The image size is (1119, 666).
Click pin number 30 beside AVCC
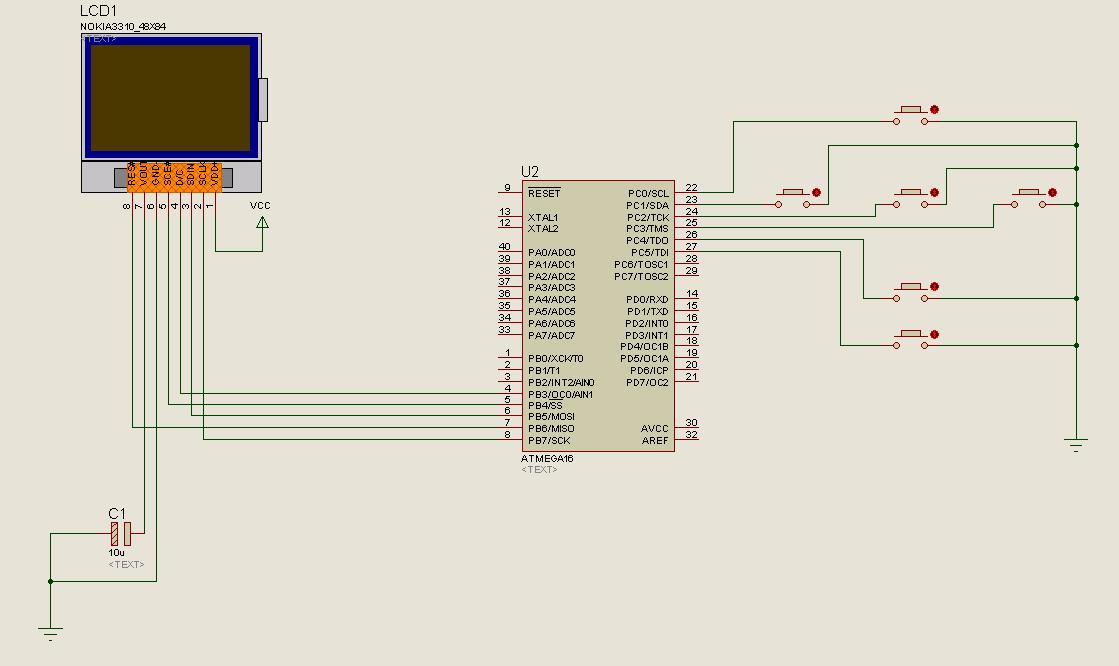[691, 423]
